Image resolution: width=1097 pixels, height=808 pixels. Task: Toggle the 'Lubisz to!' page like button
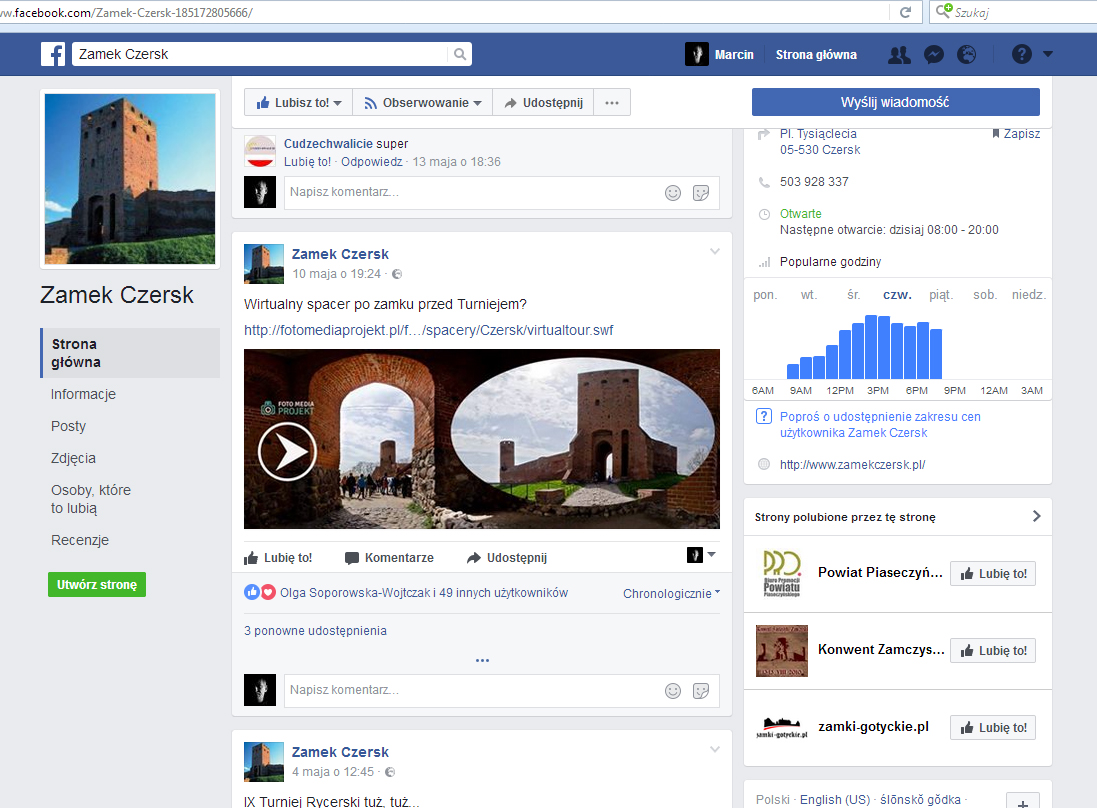pyautogui.click(x=298, y=102)
